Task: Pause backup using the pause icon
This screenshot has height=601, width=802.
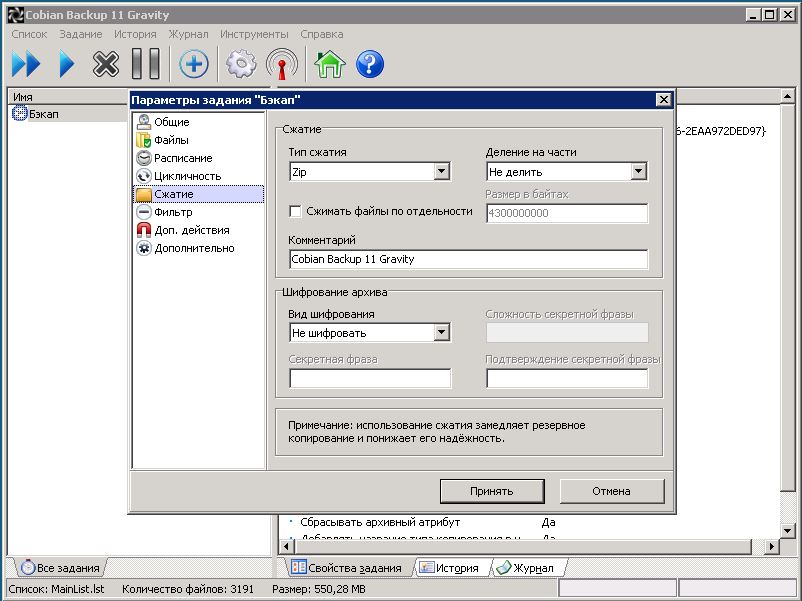Action: (146, 64)
